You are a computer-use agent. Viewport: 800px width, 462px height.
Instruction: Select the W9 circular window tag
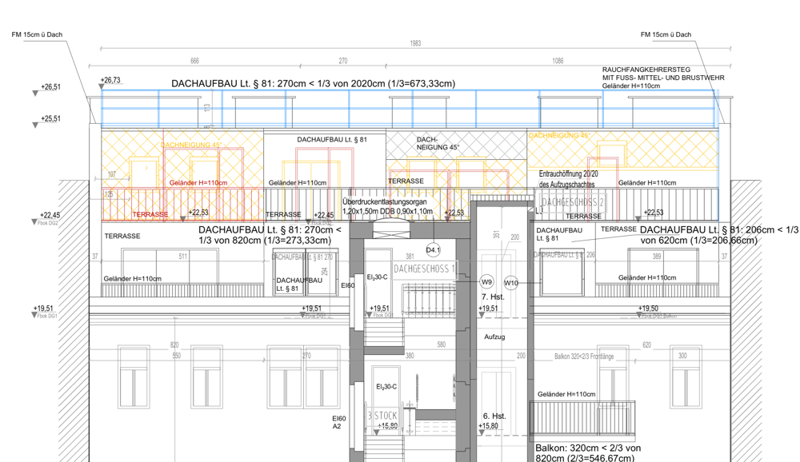488,282
